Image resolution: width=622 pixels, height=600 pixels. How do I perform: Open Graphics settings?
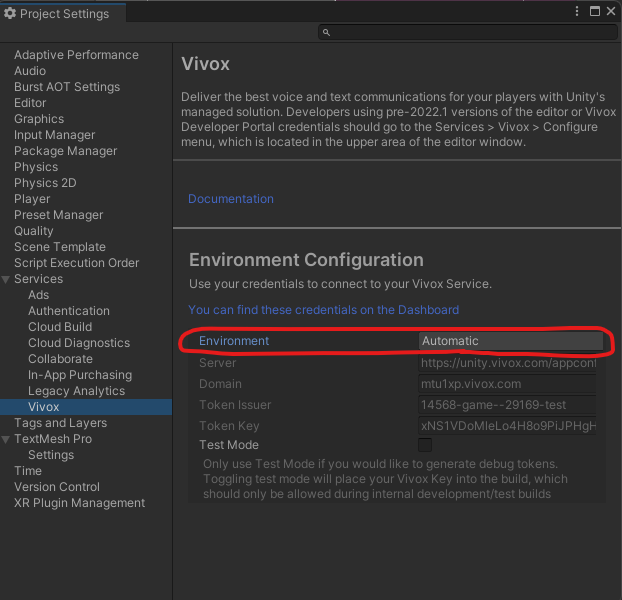[39, 119]
